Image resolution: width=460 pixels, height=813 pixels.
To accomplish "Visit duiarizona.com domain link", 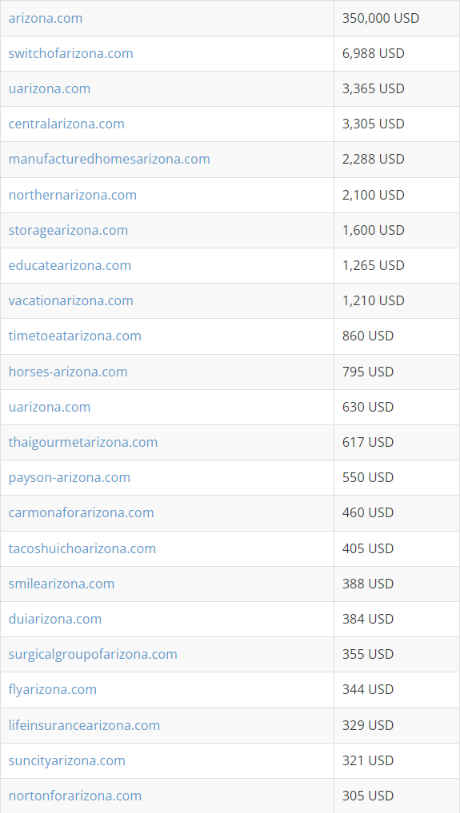I will pyautogui.click(x=55, y=619).
